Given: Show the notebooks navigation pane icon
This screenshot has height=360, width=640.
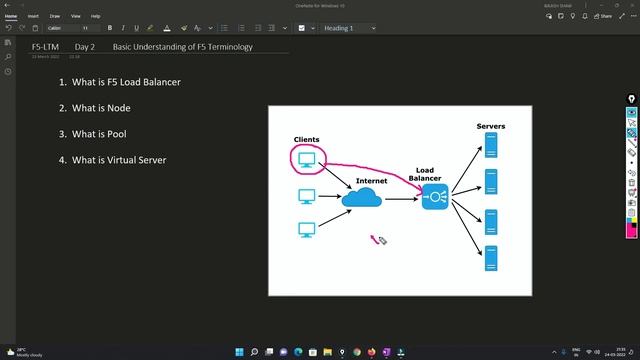Looking at the screenshot, I should 8,42.
